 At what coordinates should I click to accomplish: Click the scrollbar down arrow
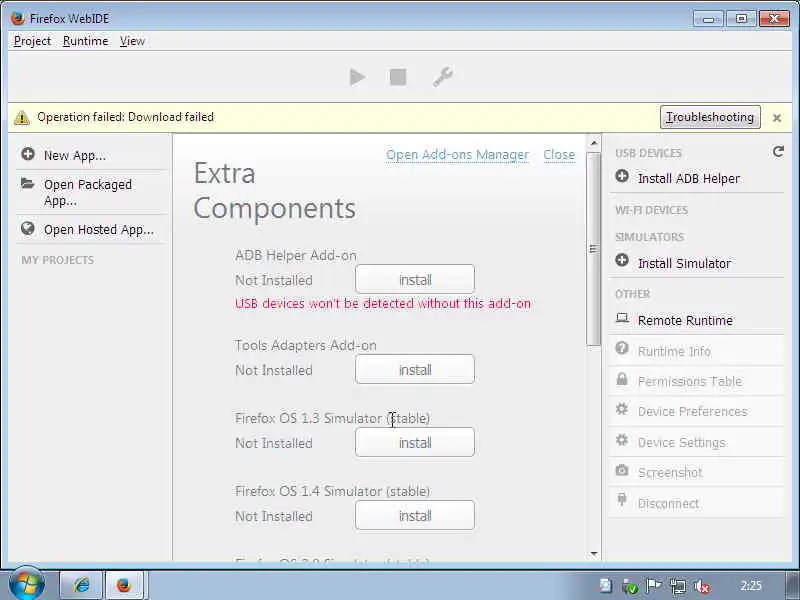click(x=593, y=554)
